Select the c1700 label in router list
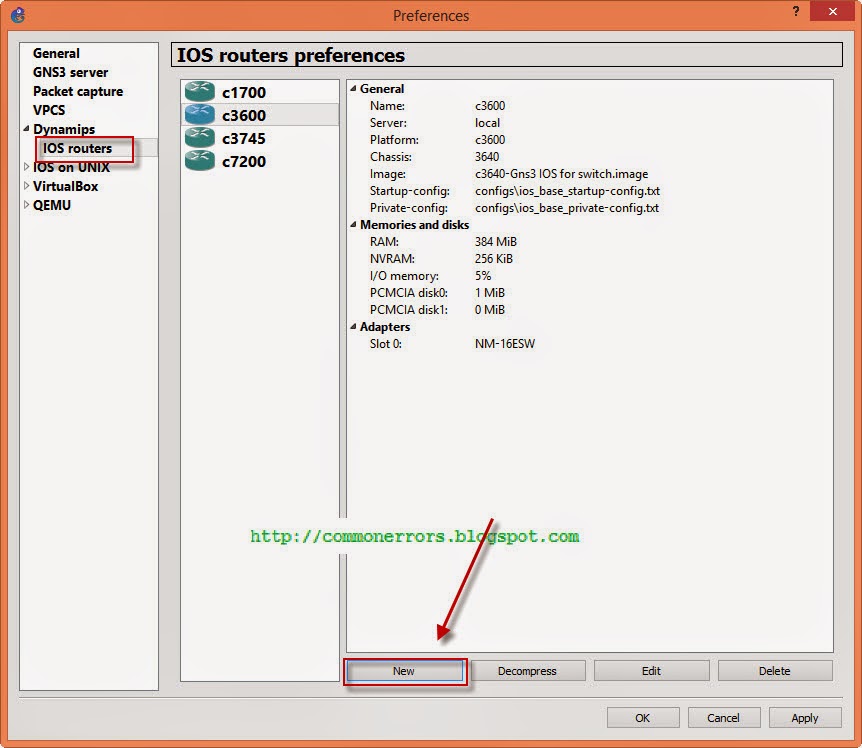862x748 pixels. 244,92
